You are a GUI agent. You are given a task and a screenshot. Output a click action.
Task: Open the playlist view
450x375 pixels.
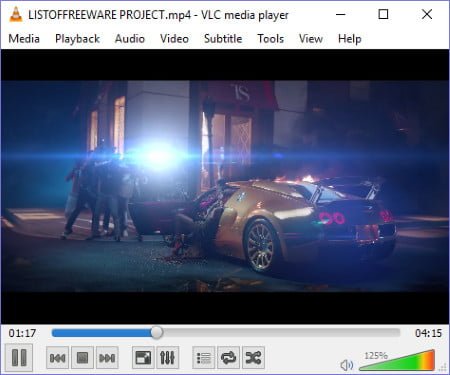pos(204,358)
